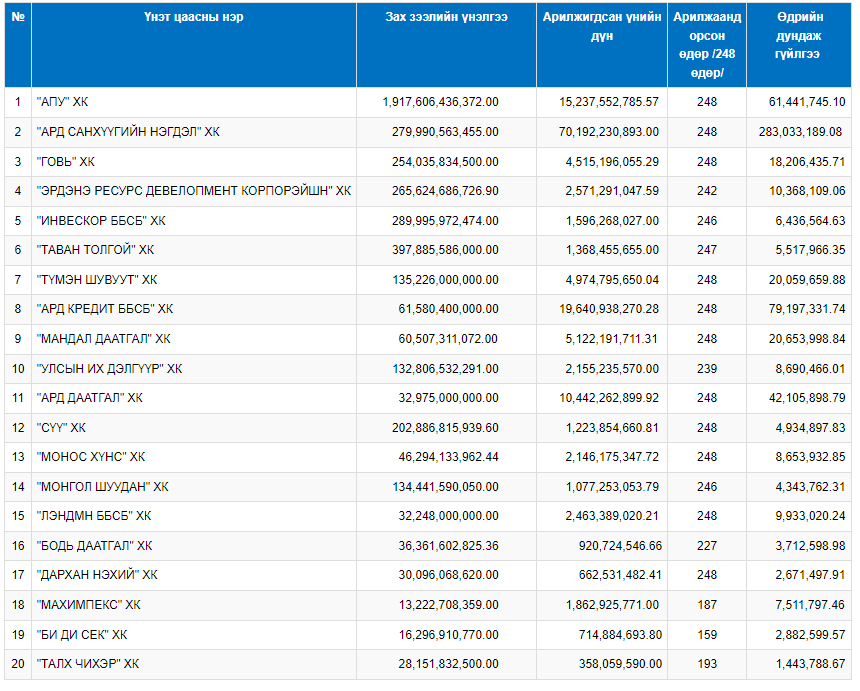Select the "АРД САНХҮҮГИЙН НЭГДЭЛ" ХК row name
The width and height of the screenshot is (860, 691).
[127, 132]
